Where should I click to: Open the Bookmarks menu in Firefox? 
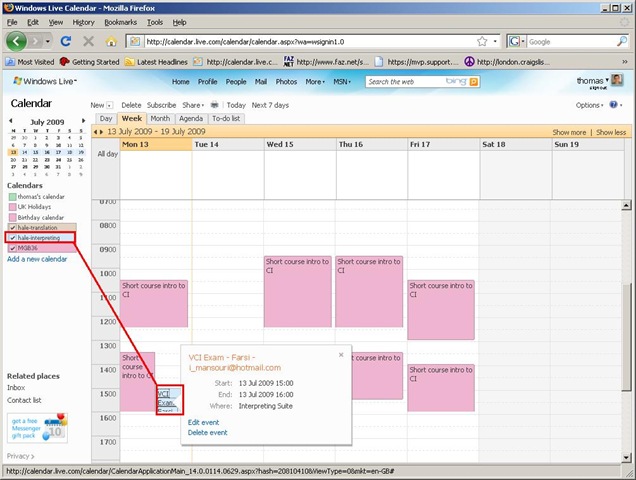click(x=120, y=21)
